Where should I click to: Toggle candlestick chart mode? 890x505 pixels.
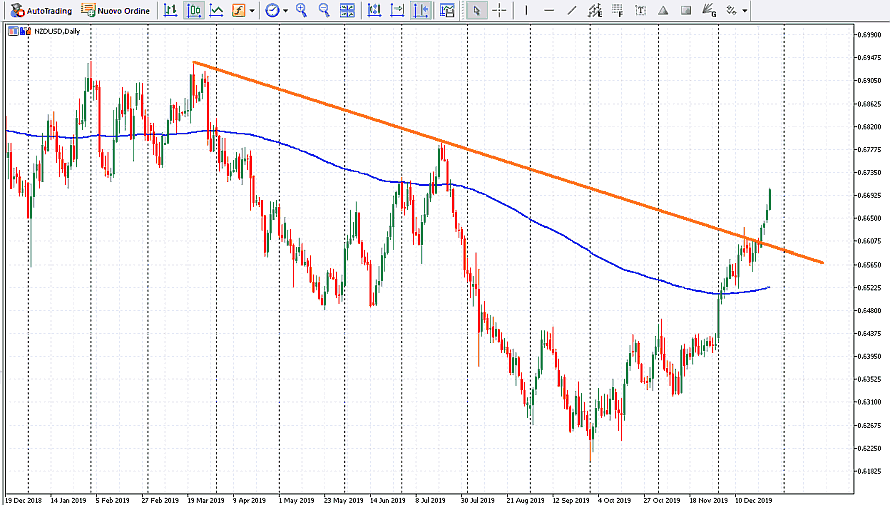coord(193,11)
